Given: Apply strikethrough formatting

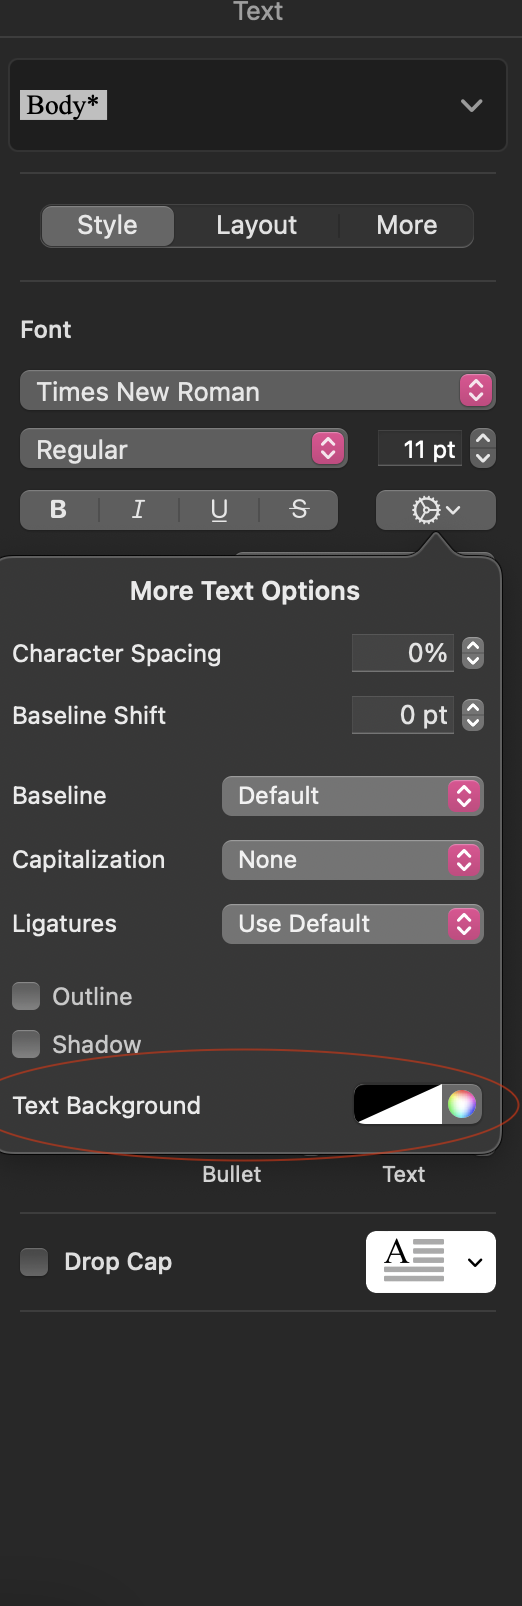Looking at the screenshot, I should pyautogui.click(x=299, y=510).
